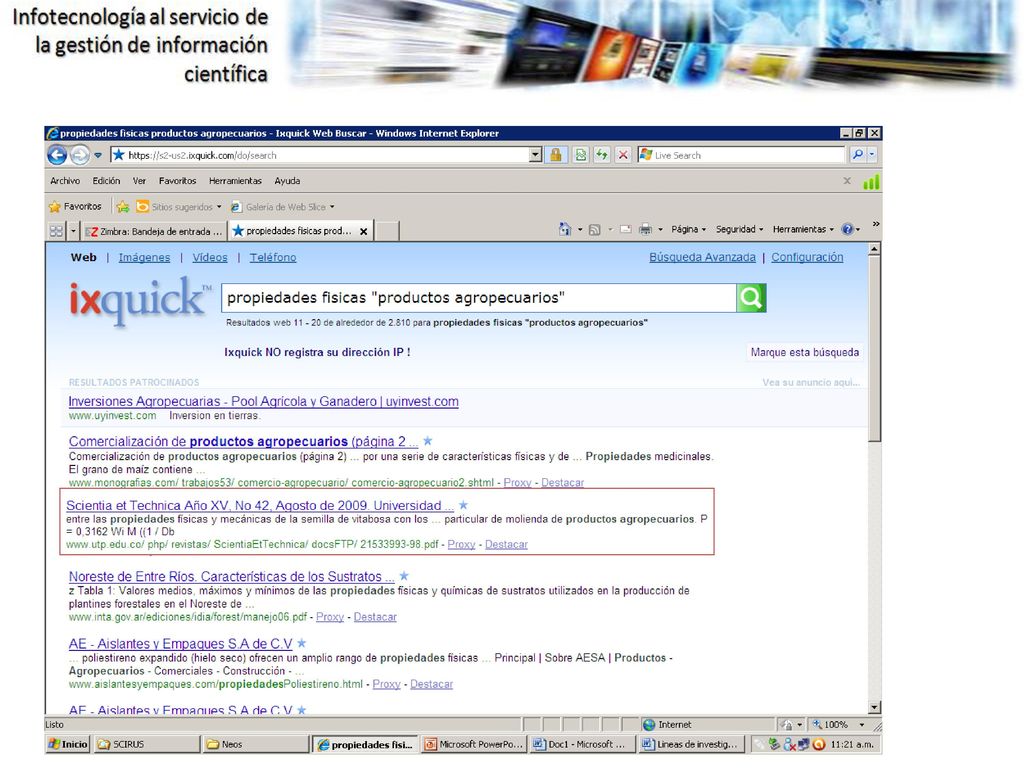The height and width of the screenshot is (768, 1024).
Task: Click the address bar URL field
Action: point(320,155)
